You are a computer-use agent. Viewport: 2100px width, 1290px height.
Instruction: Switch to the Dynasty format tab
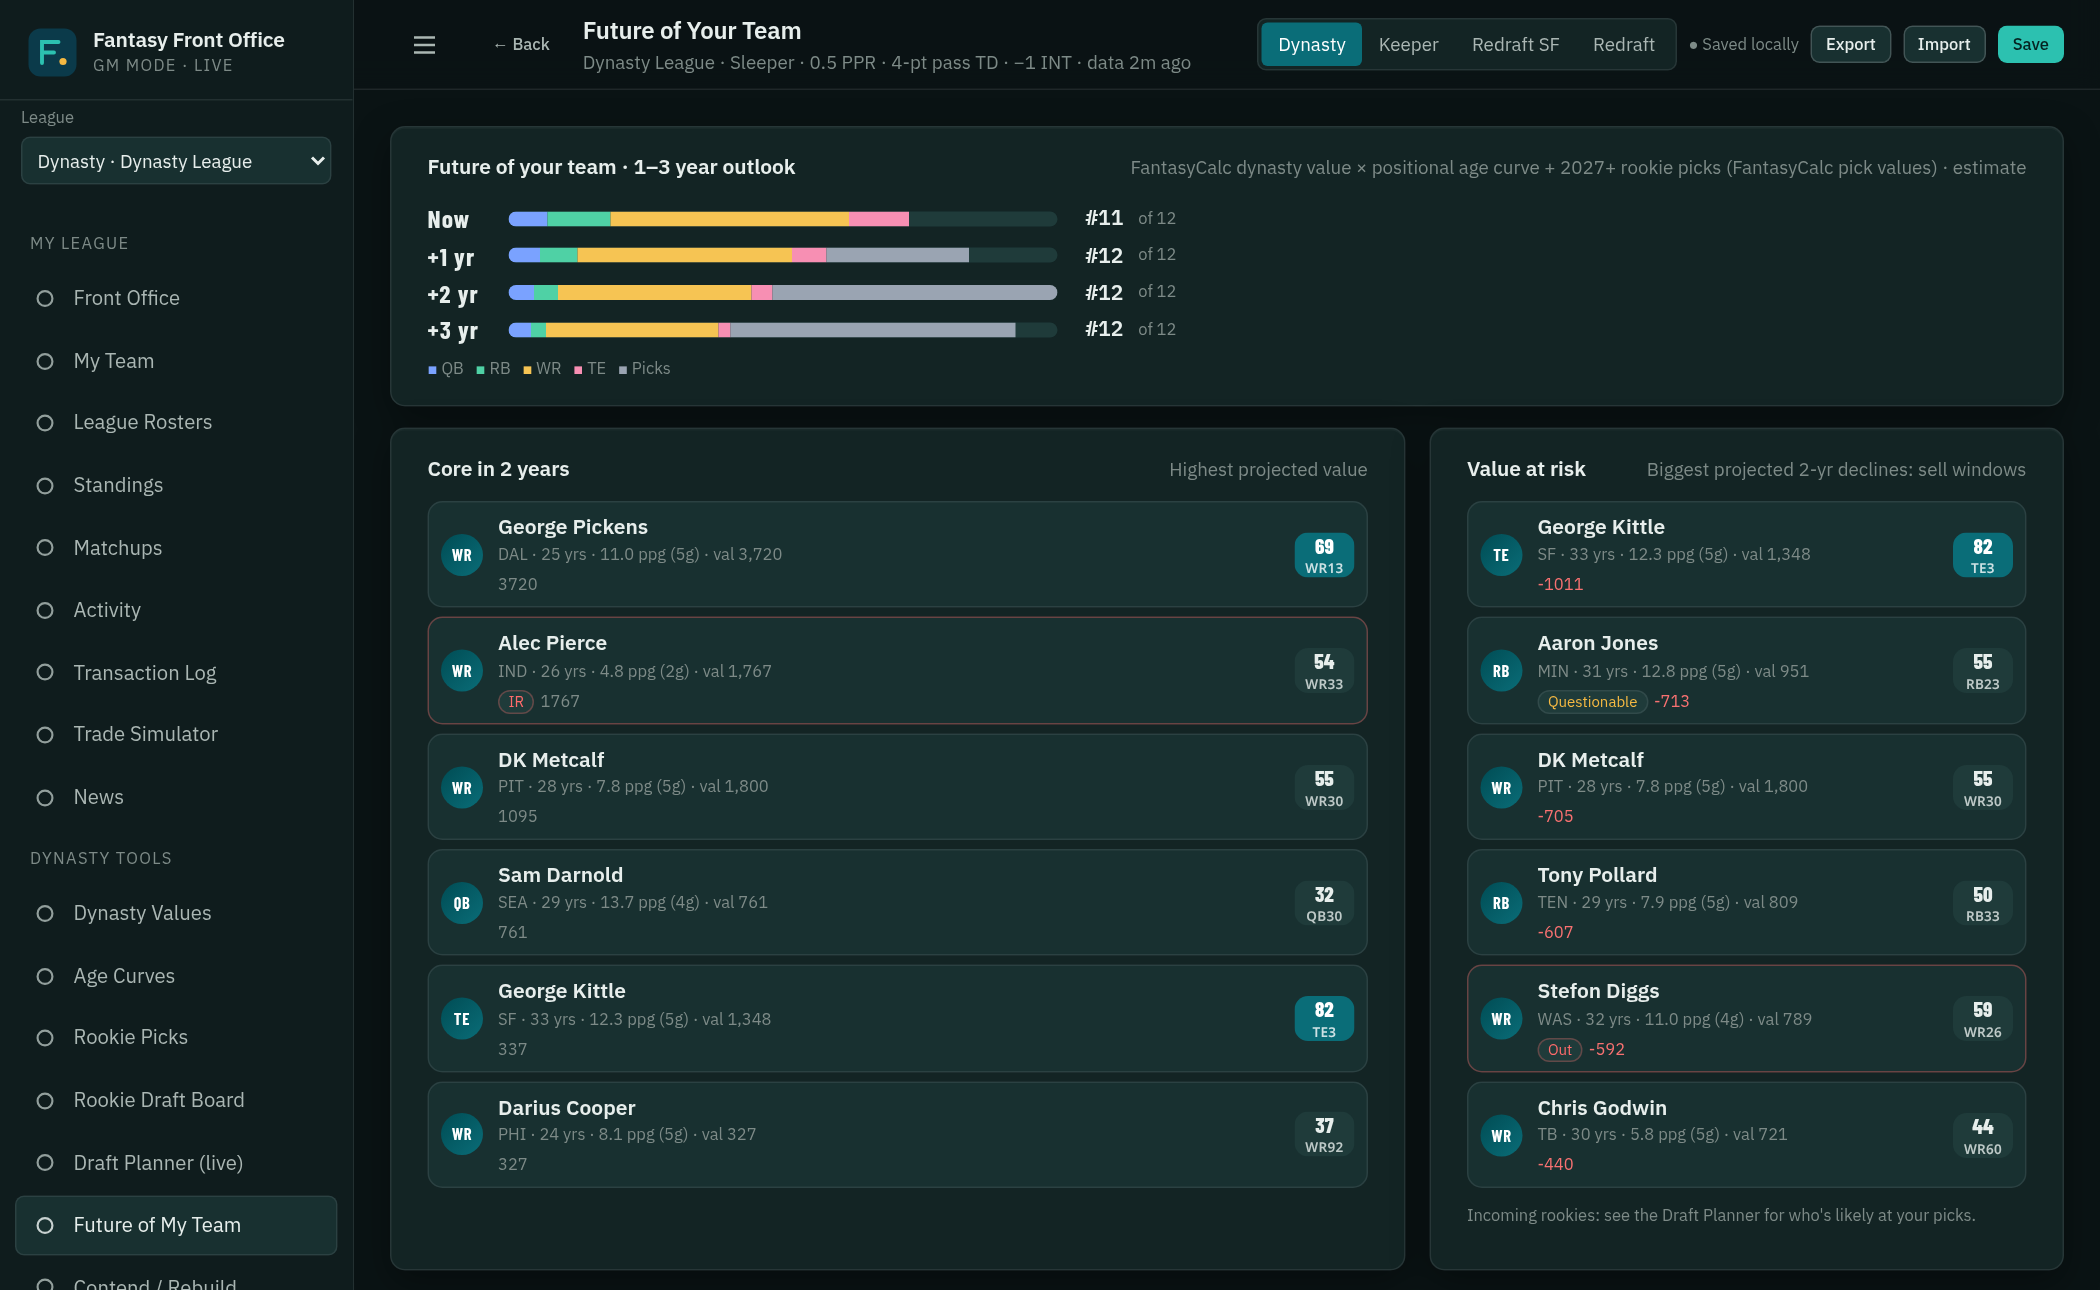[x=1311, y=44]
